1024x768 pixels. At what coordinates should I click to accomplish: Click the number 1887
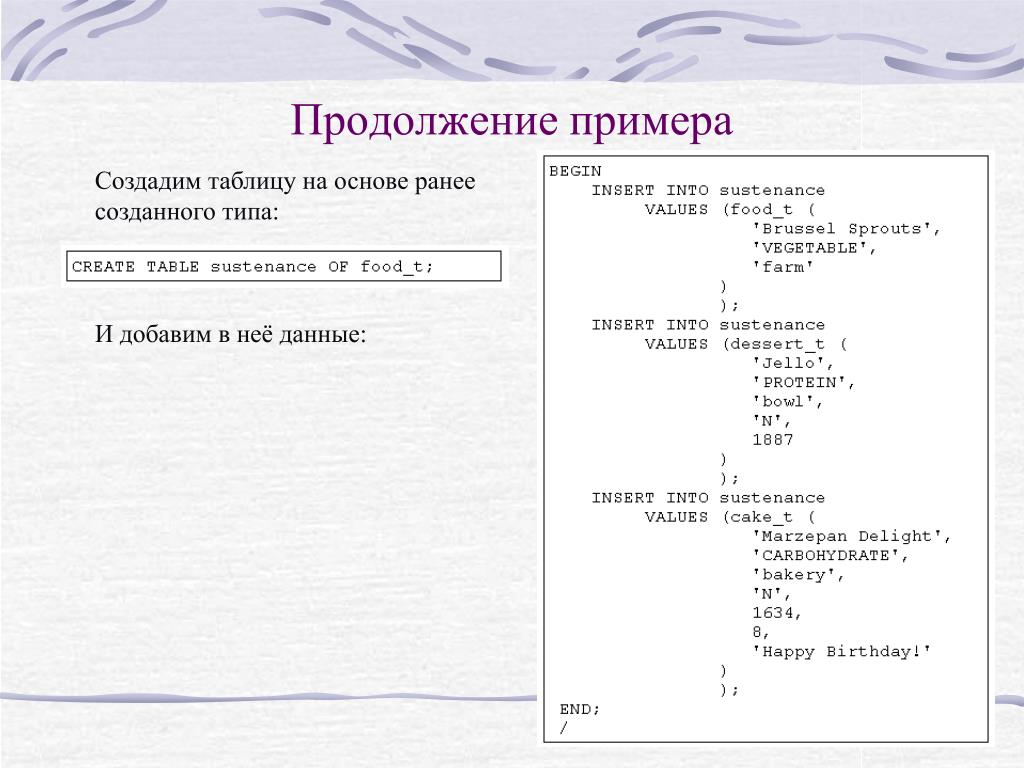click(773, 440)
